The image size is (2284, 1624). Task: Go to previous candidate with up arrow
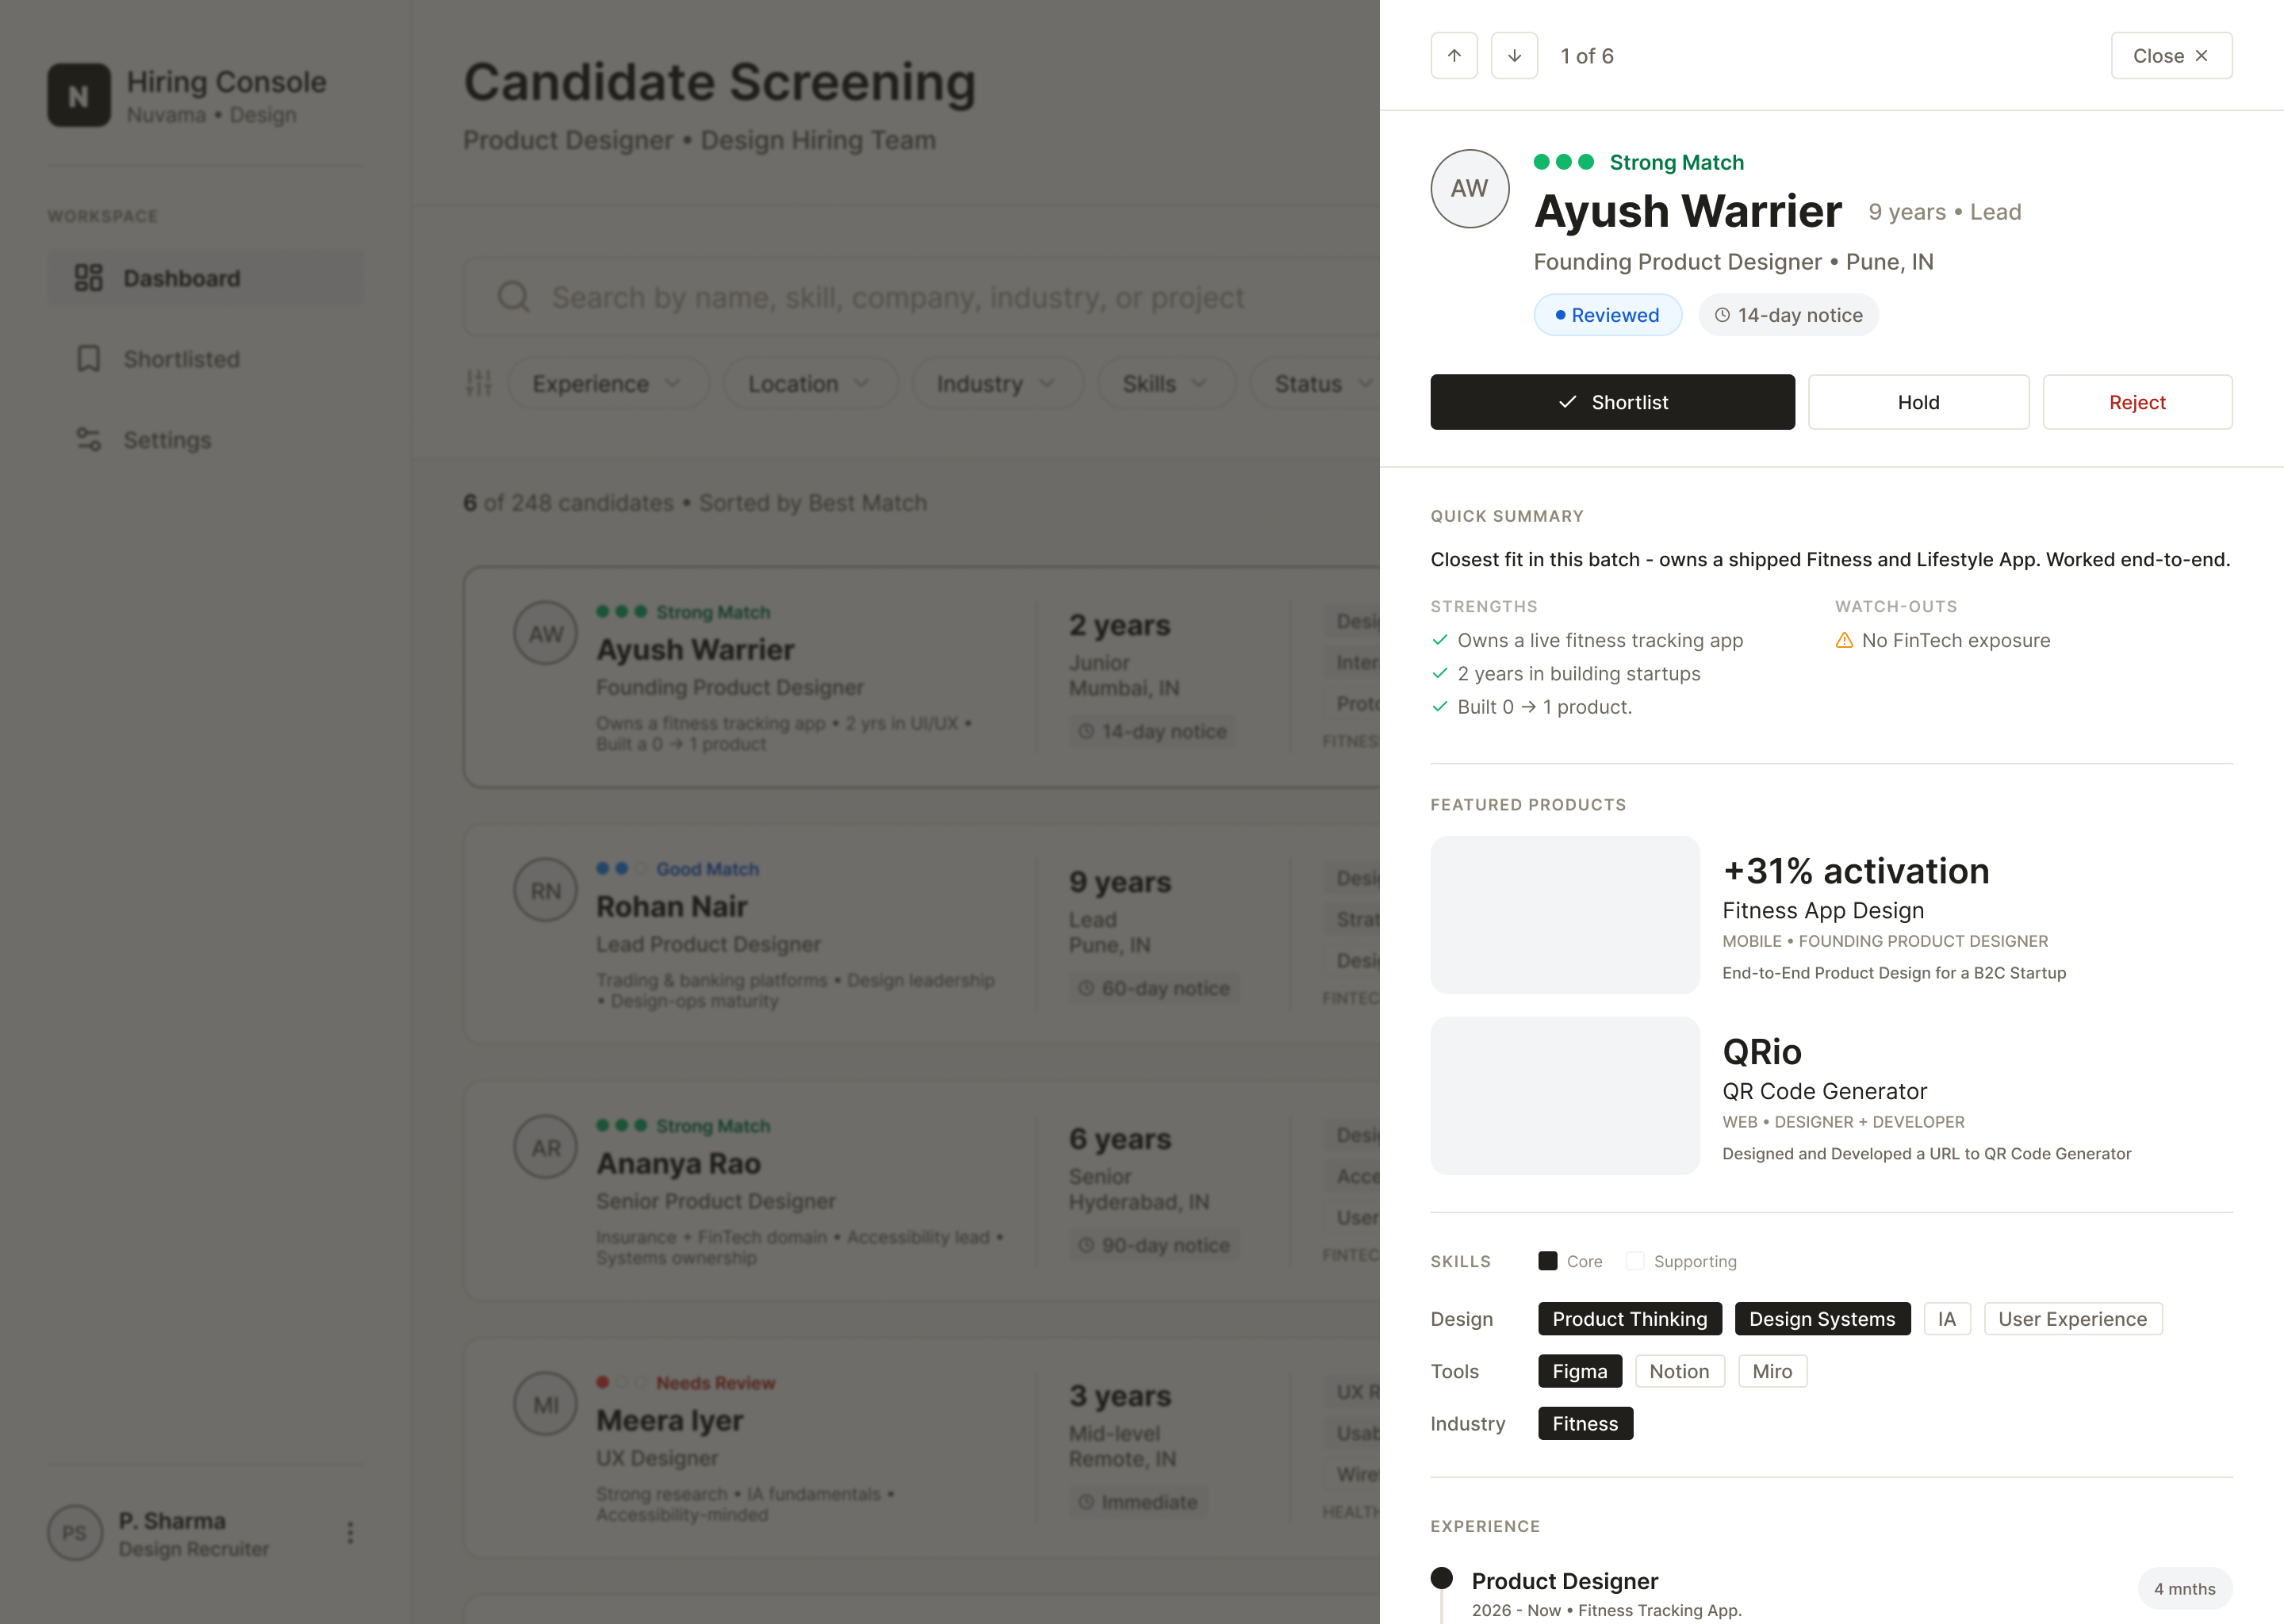click(1454, 56)
